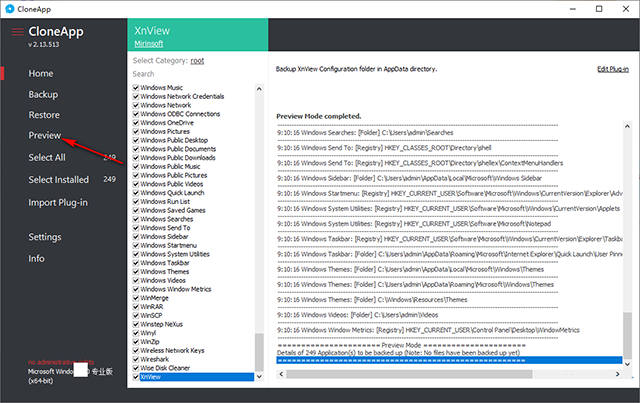Viewport: 640px width, 403px height.
Task: Go to Restore in the sidebar
Action: click(x=44, y=115)
